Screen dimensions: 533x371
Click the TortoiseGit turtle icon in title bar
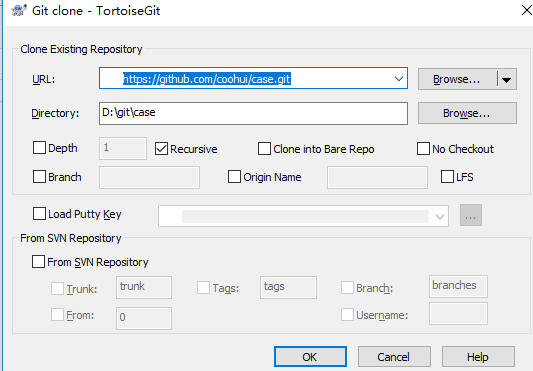tap(19, 11)
